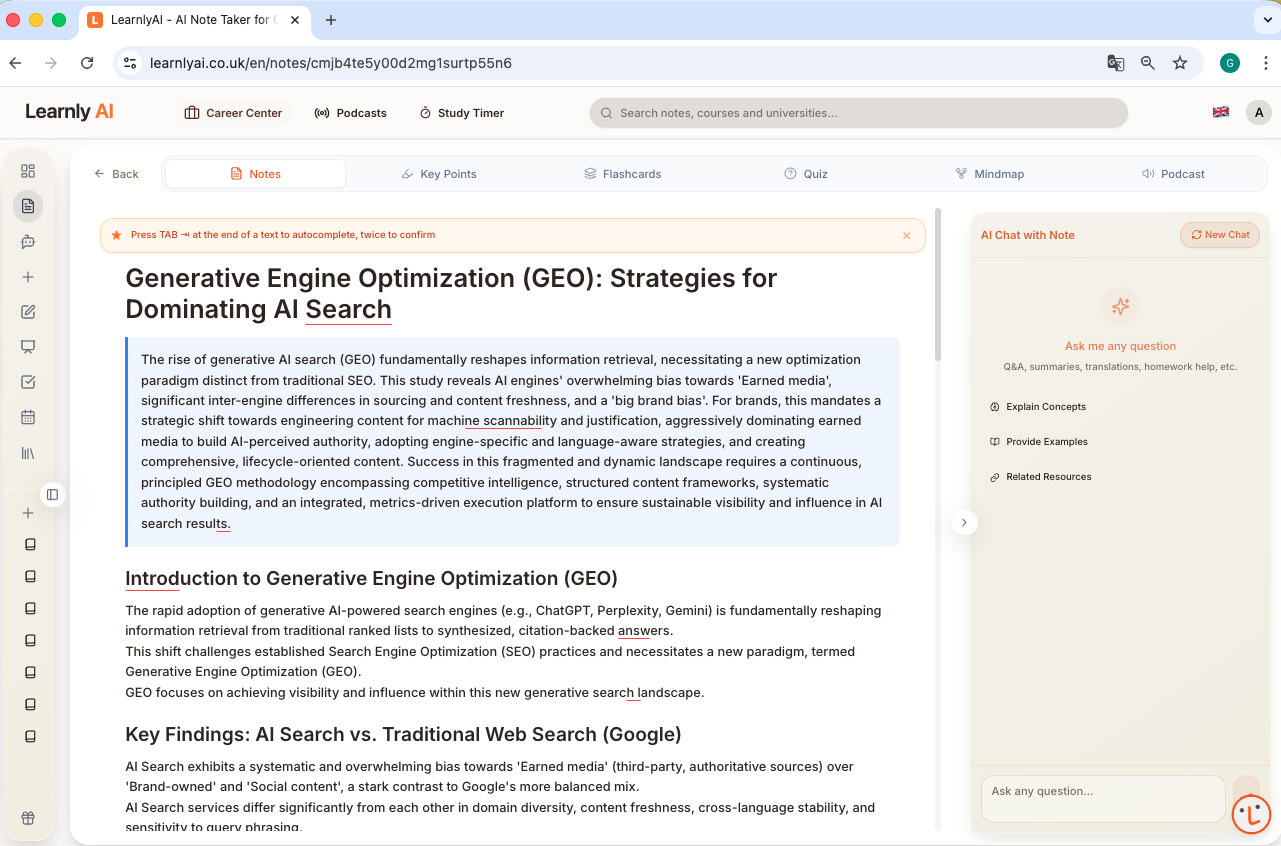This screenshot has height=846, width=1281.
Task: Open the library icon in the left sidebar
Action: click(28, 452)
